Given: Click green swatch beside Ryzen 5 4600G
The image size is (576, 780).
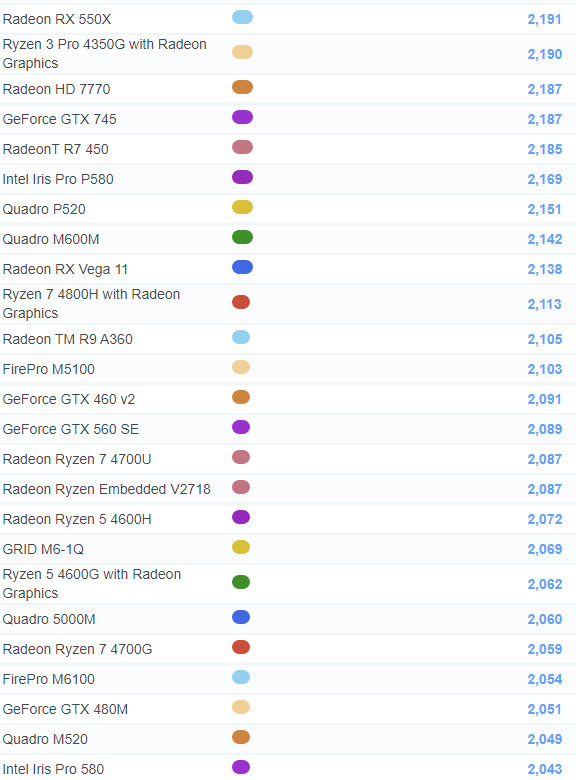Looking at the screenshot, I should coord(241,582).
